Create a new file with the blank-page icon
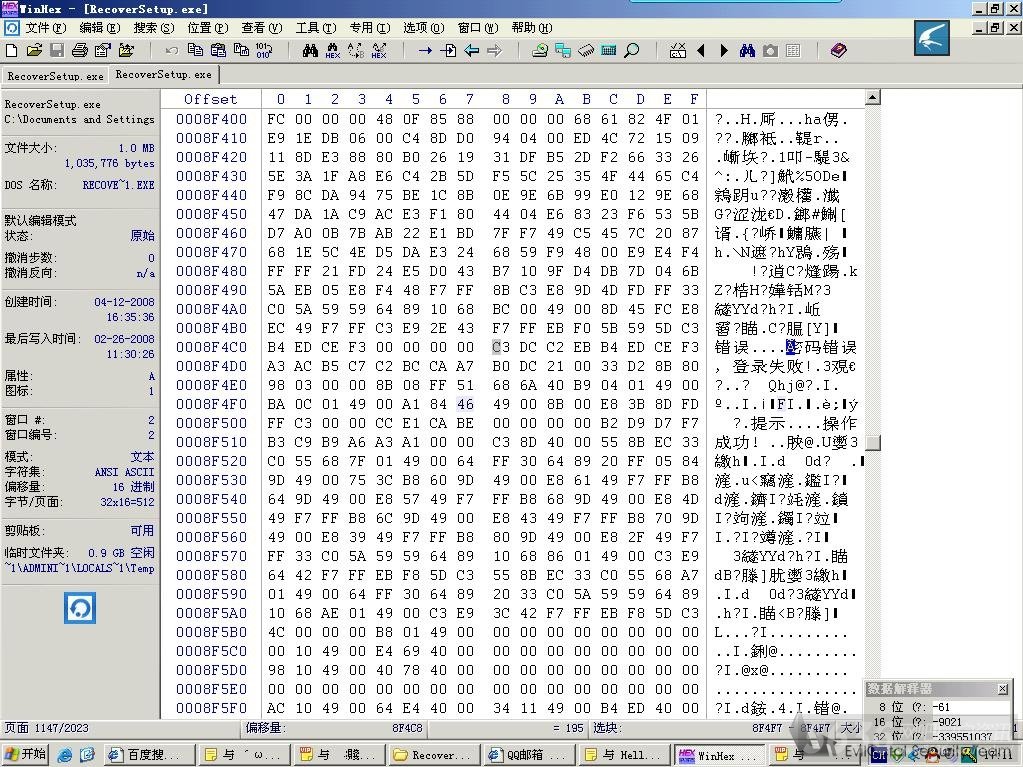This screenshot has width=1023, height=767. [12, 50]
